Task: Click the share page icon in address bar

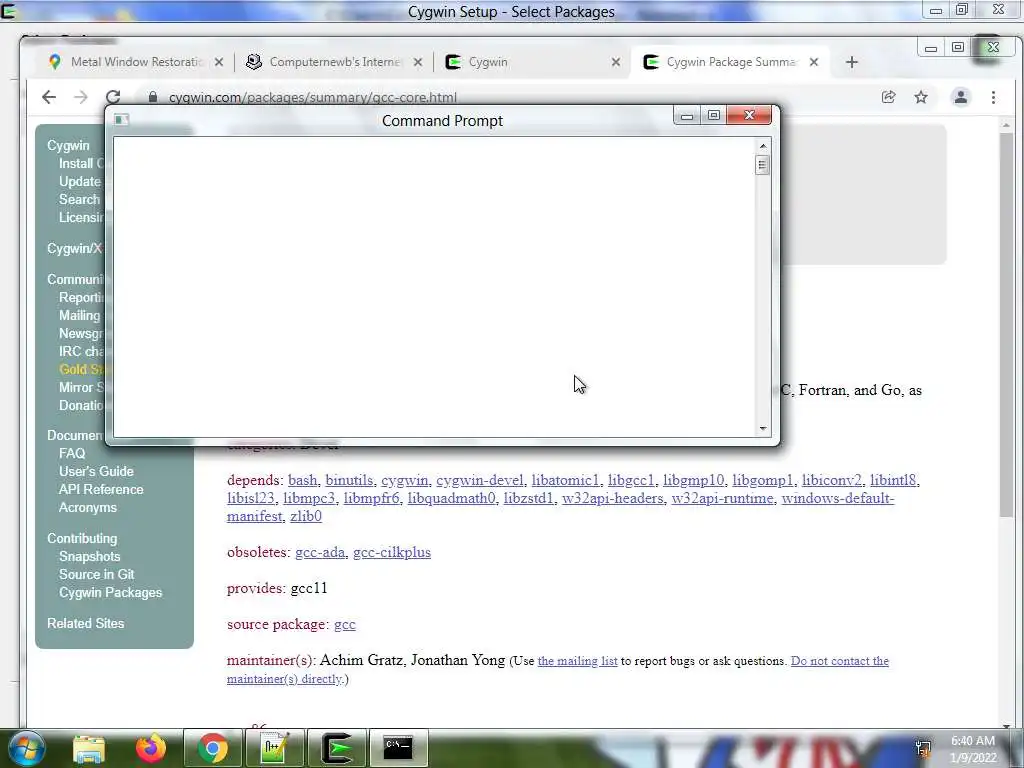Action: [x=888, y=97]
